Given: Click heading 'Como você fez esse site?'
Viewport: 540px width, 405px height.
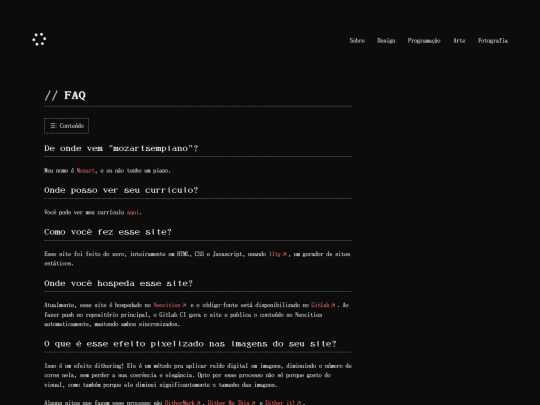Looking at the screenshot, I should click(x=108, y=232).
